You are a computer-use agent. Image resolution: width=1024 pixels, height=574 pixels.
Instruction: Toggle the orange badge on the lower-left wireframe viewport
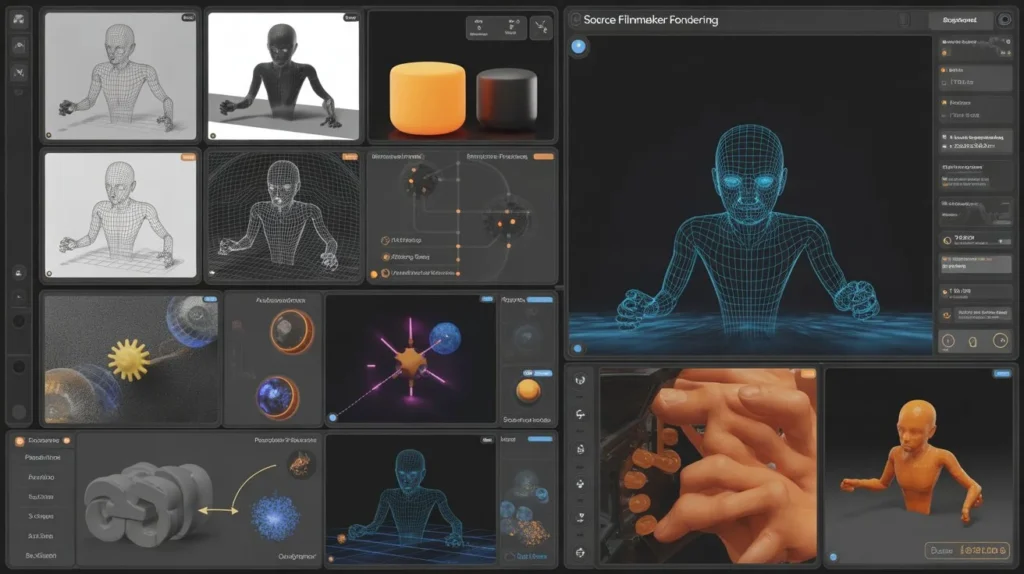pyautogui.click(x=187, y=157)
